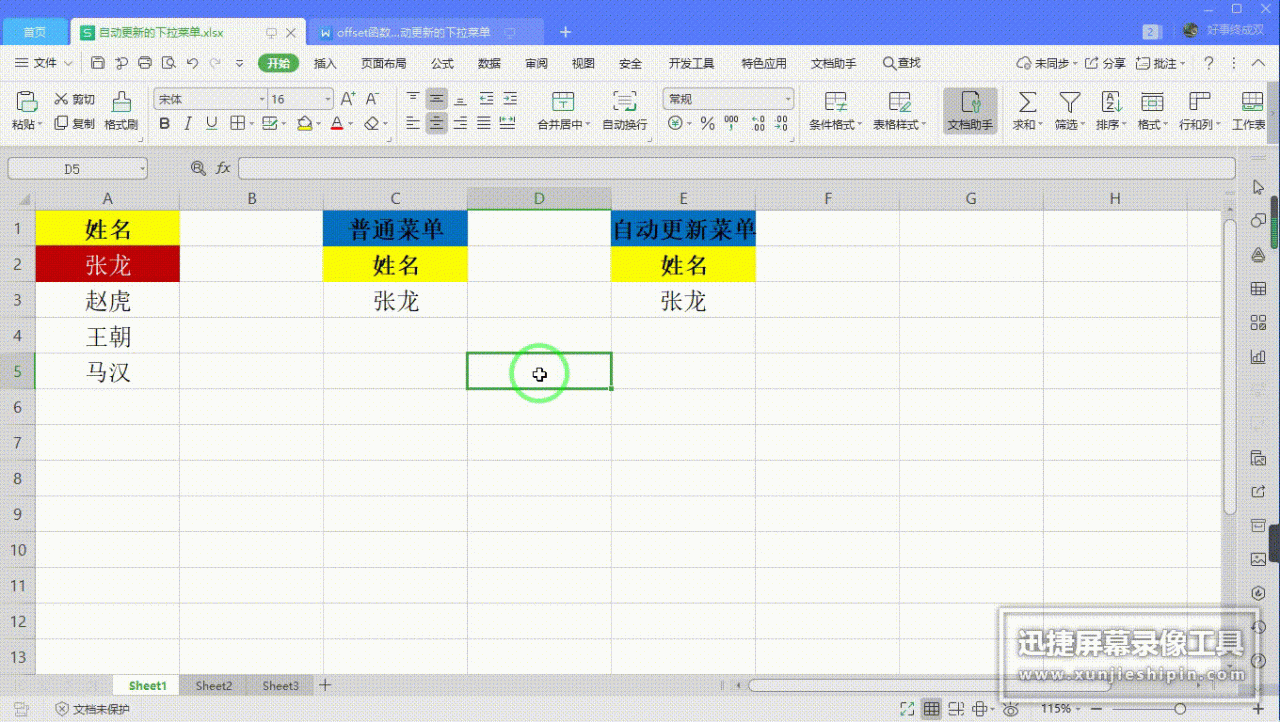Image resolution: width=1280 pixels, height=722 pixels.
Task: Apply thousands separator (000) format
Action: point(732,124)
